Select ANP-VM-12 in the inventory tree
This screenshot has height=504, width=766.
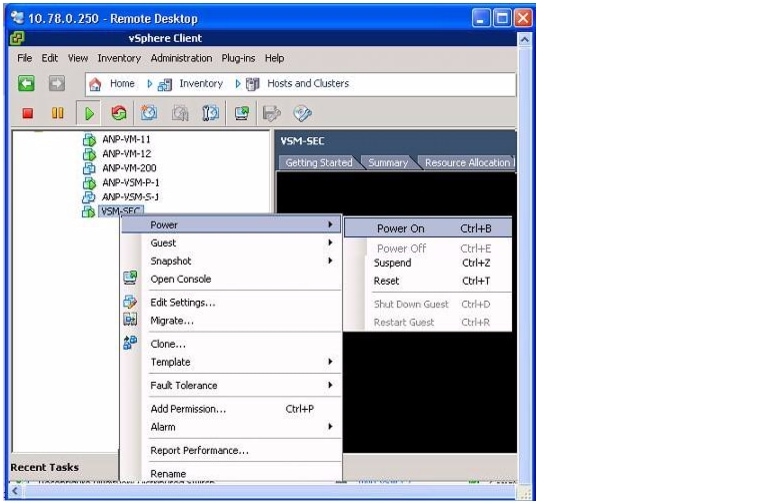[127, 154]
